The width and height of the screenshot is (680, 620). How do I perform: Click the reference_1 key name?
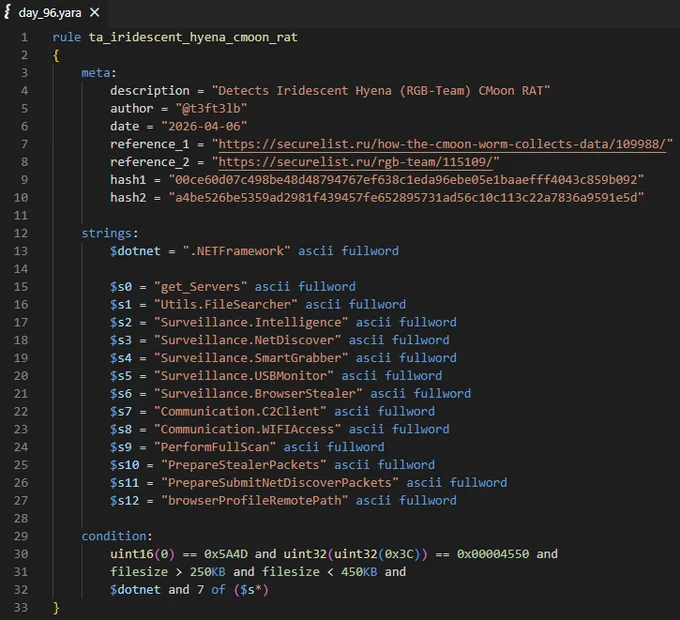[150, 144]
